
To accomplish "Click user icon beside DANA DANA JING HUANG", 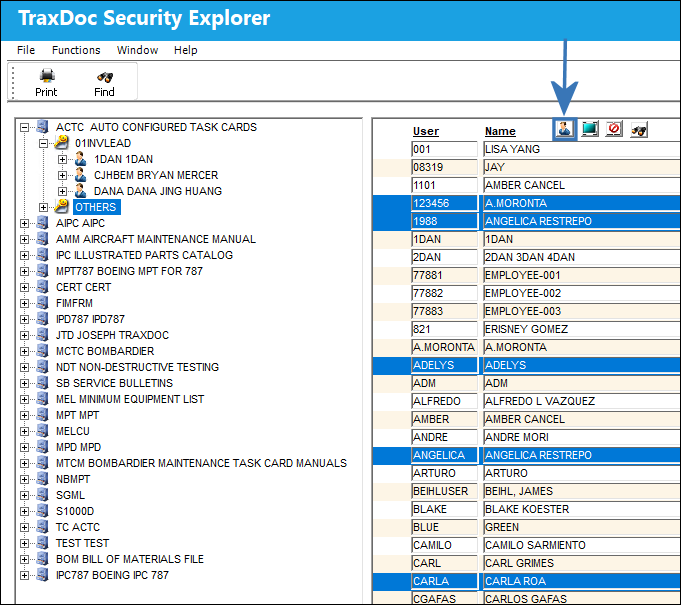I will [x=81, y=191].
